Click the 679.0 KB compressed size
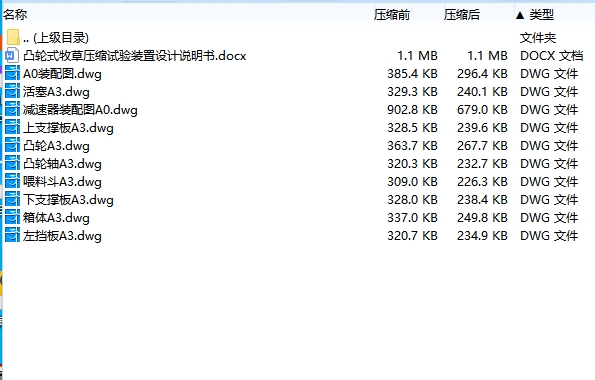Screen dimensions: 595x380 pos(482,110)
